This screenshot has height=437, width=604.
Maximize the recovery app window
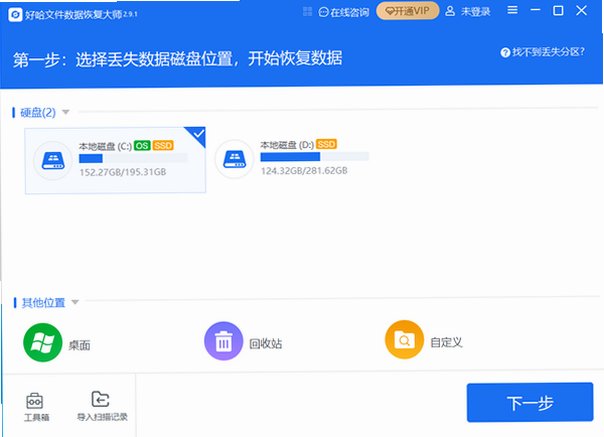pos(558,10)
